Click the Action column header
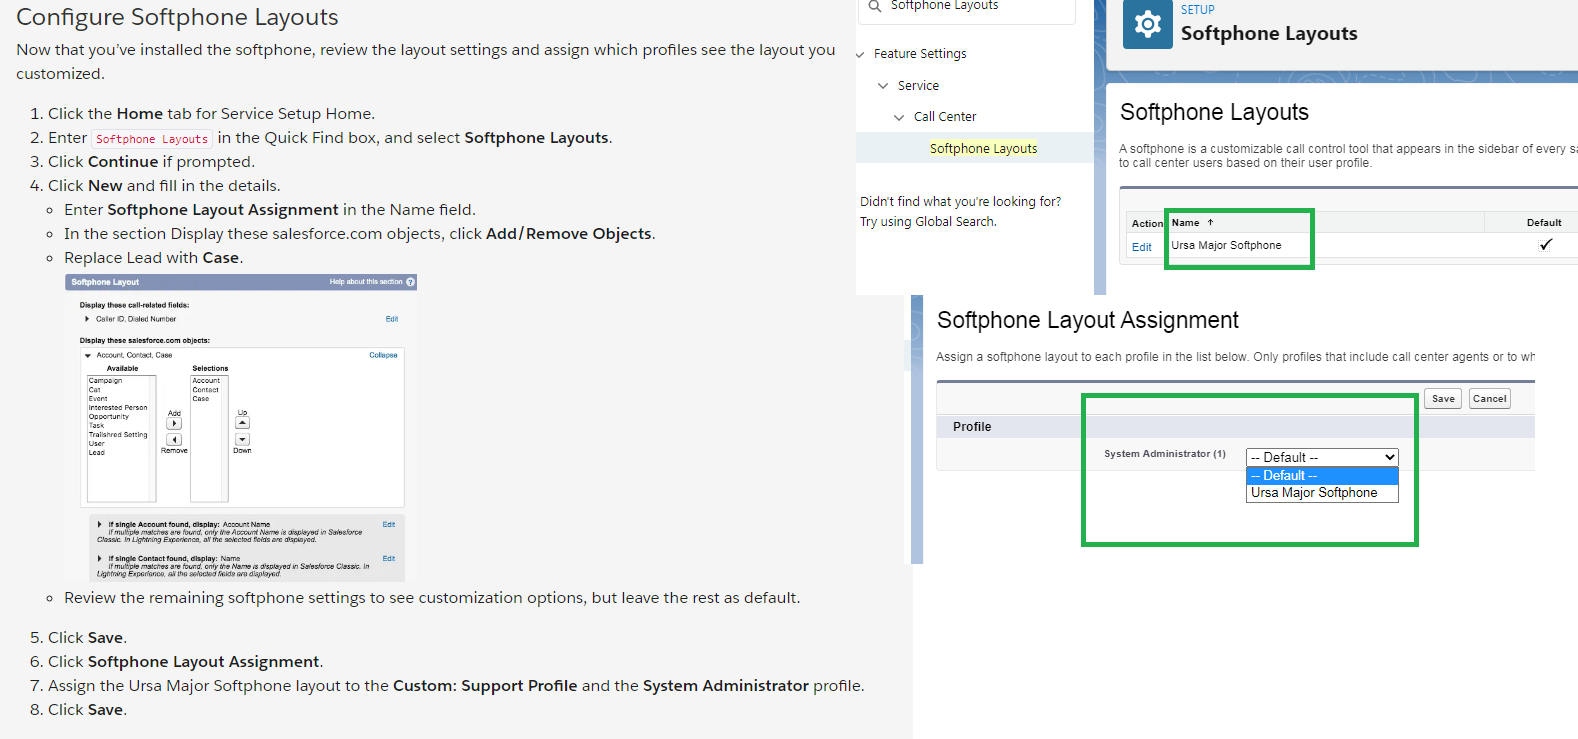This screenshot has height=739, width=1578. [x=1147, y=223]
